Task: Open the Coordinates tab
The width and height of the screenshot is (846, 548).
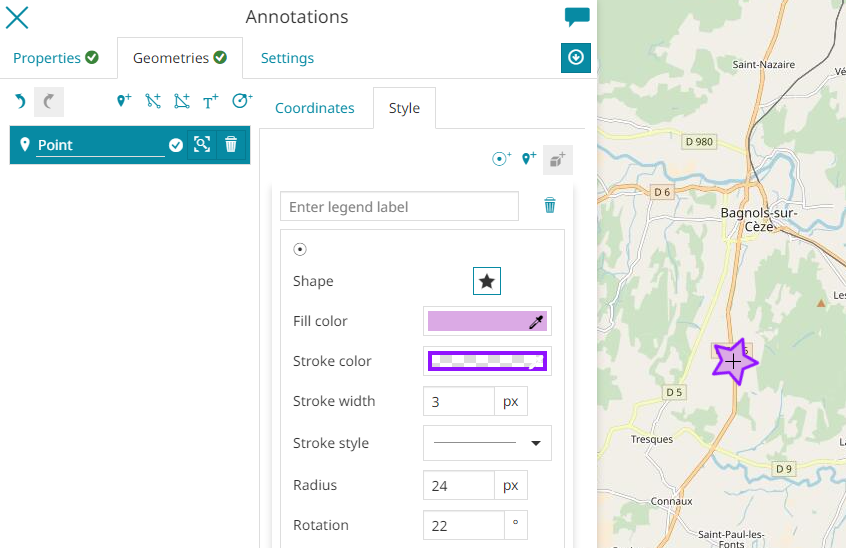Action: [314, 108]
